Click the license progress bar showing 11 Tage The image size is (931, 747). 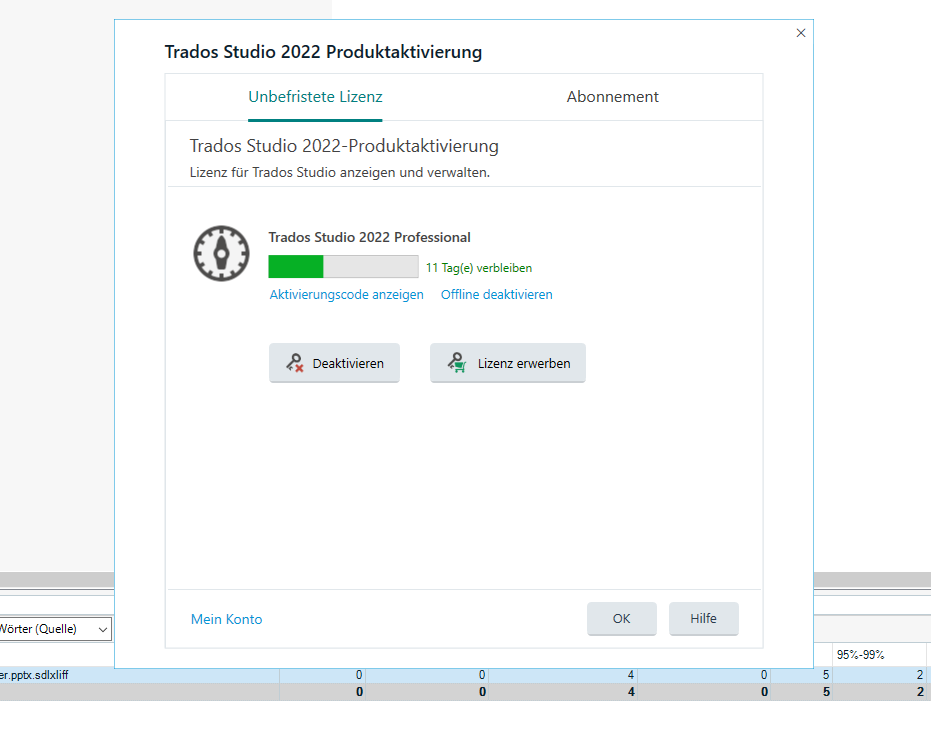[343, 266]
